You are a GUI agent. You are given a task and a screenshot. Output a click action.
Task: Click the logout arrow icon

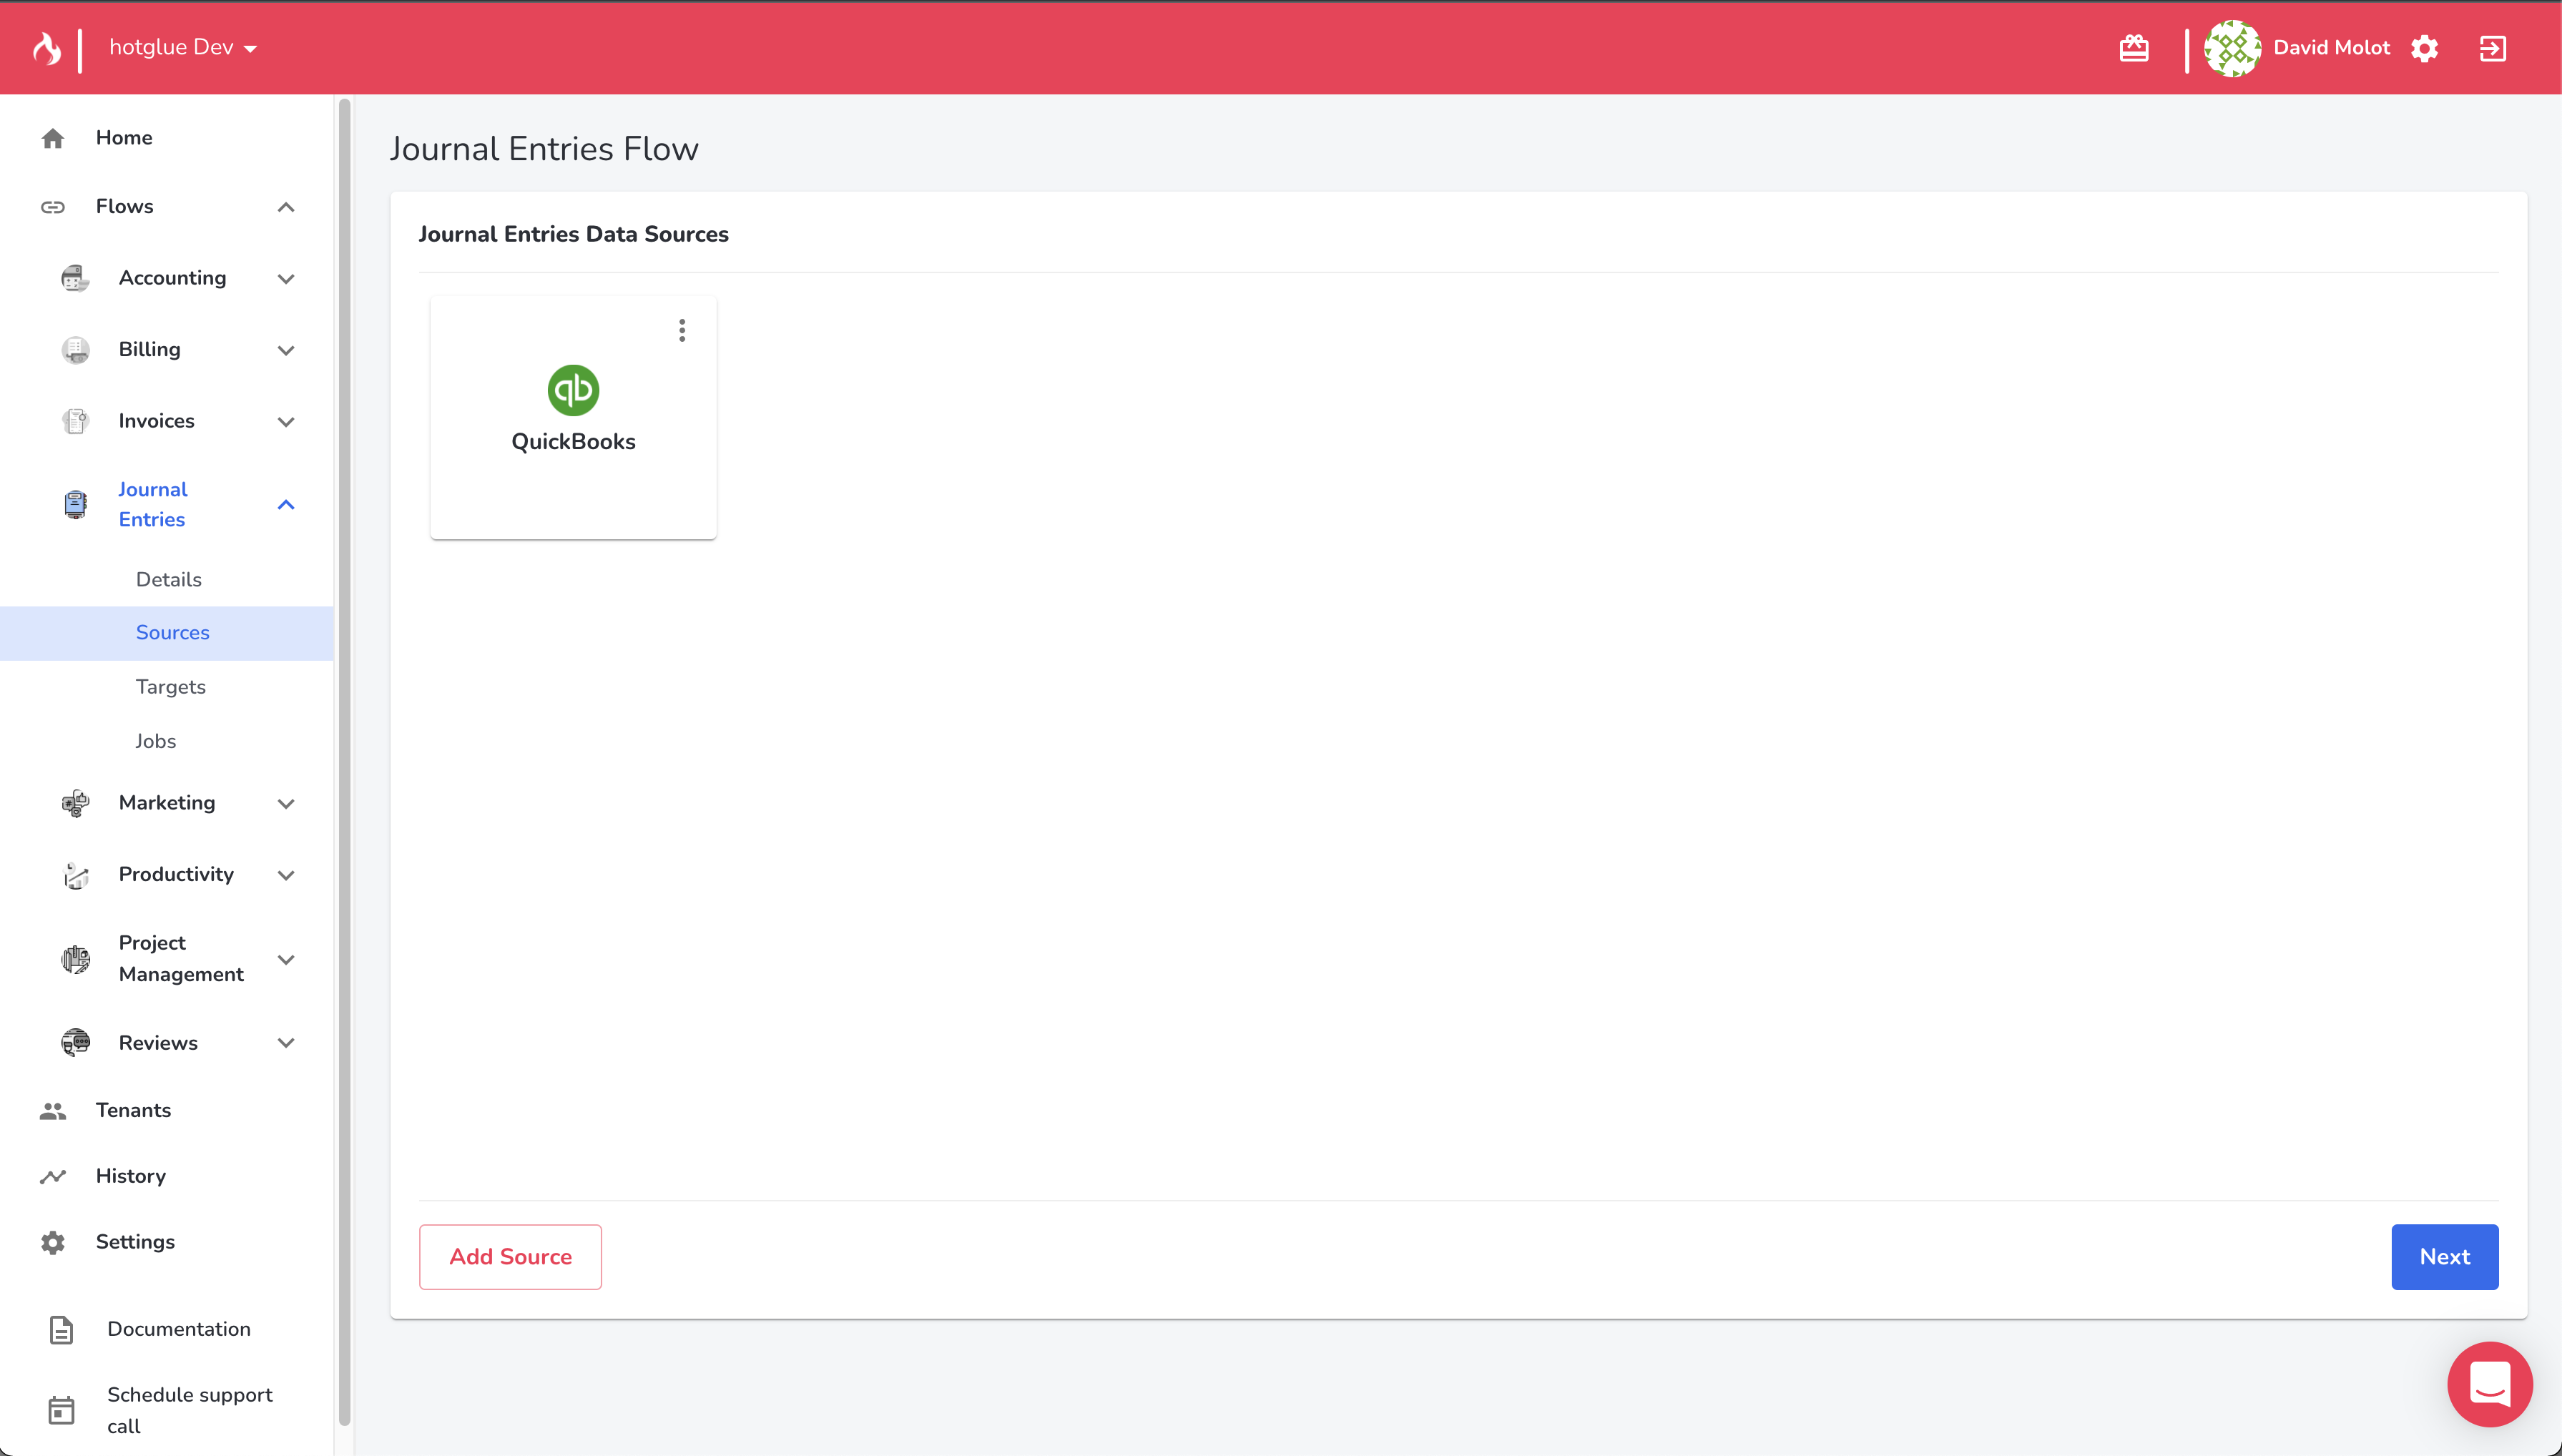point(2492,48)
